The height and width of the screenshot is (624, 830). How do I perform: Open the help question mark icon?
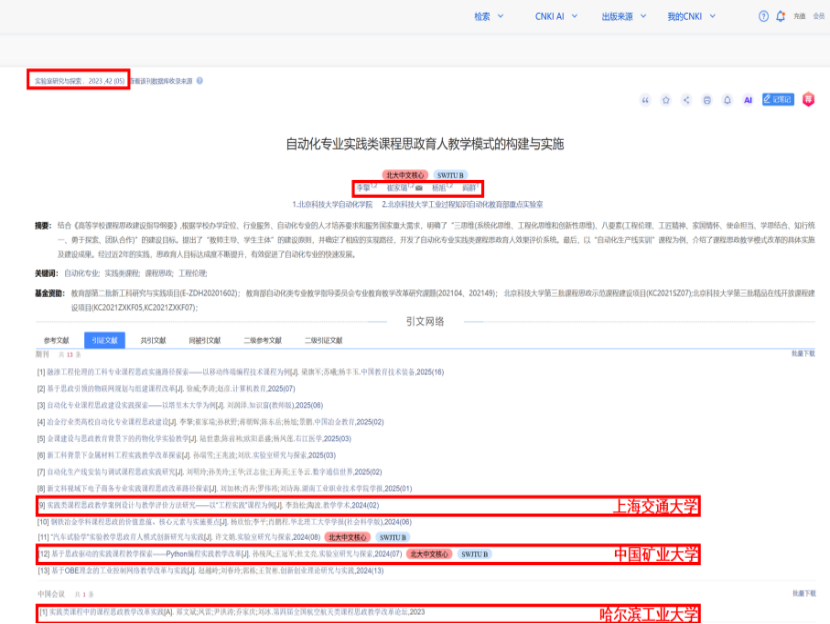point(763,16)
